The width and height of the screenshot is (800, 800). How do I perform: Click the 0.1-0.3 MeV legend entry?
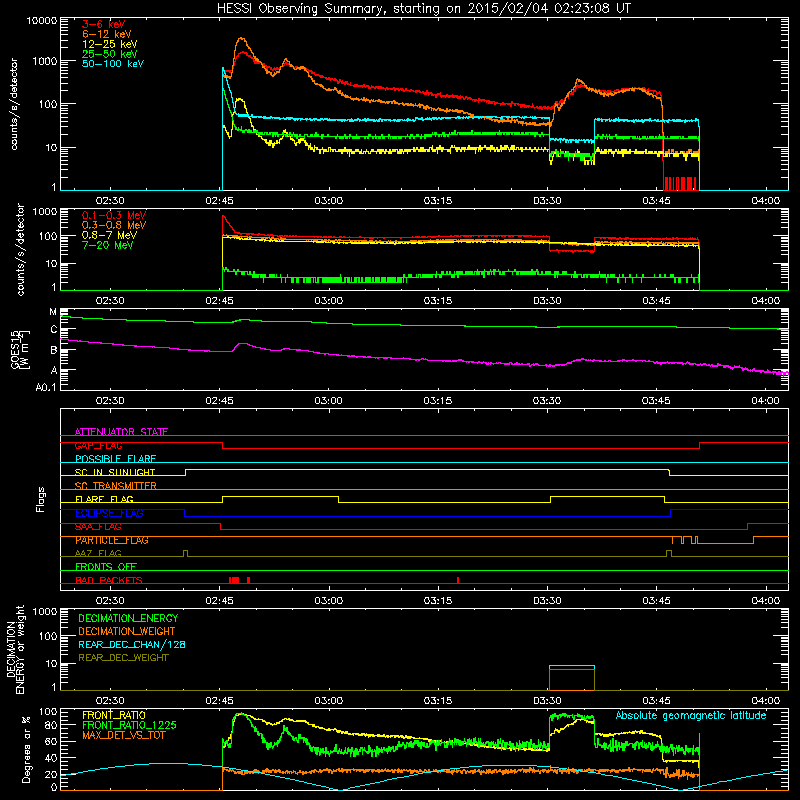coord(114,215)
